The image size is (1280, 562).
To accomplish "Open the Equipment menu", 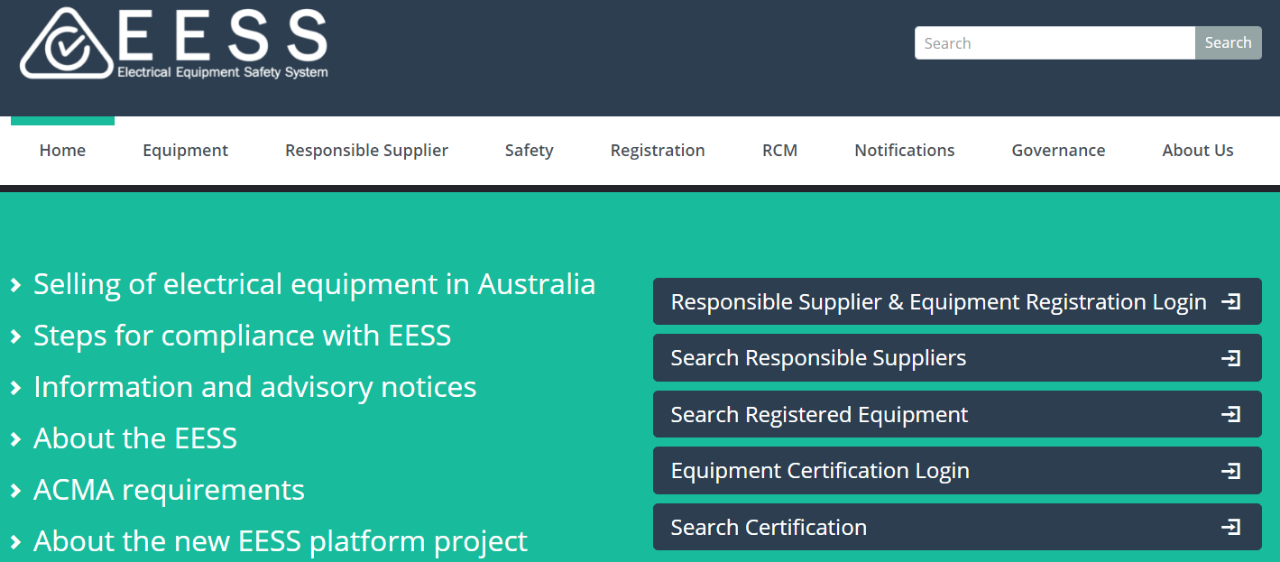I will [x=185, y=150].
